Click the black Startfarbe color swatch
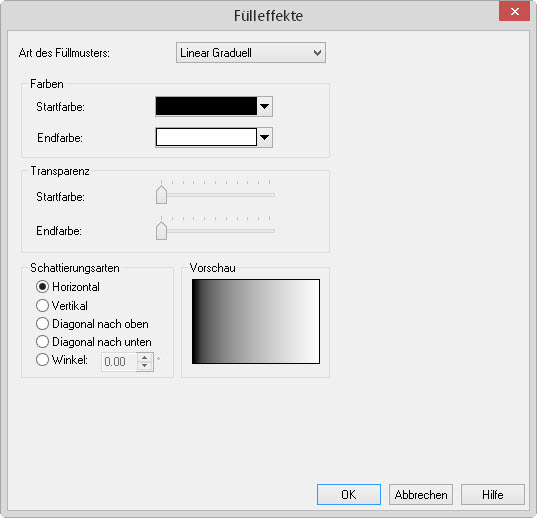 pyautogui.click(x=206, y=106)
